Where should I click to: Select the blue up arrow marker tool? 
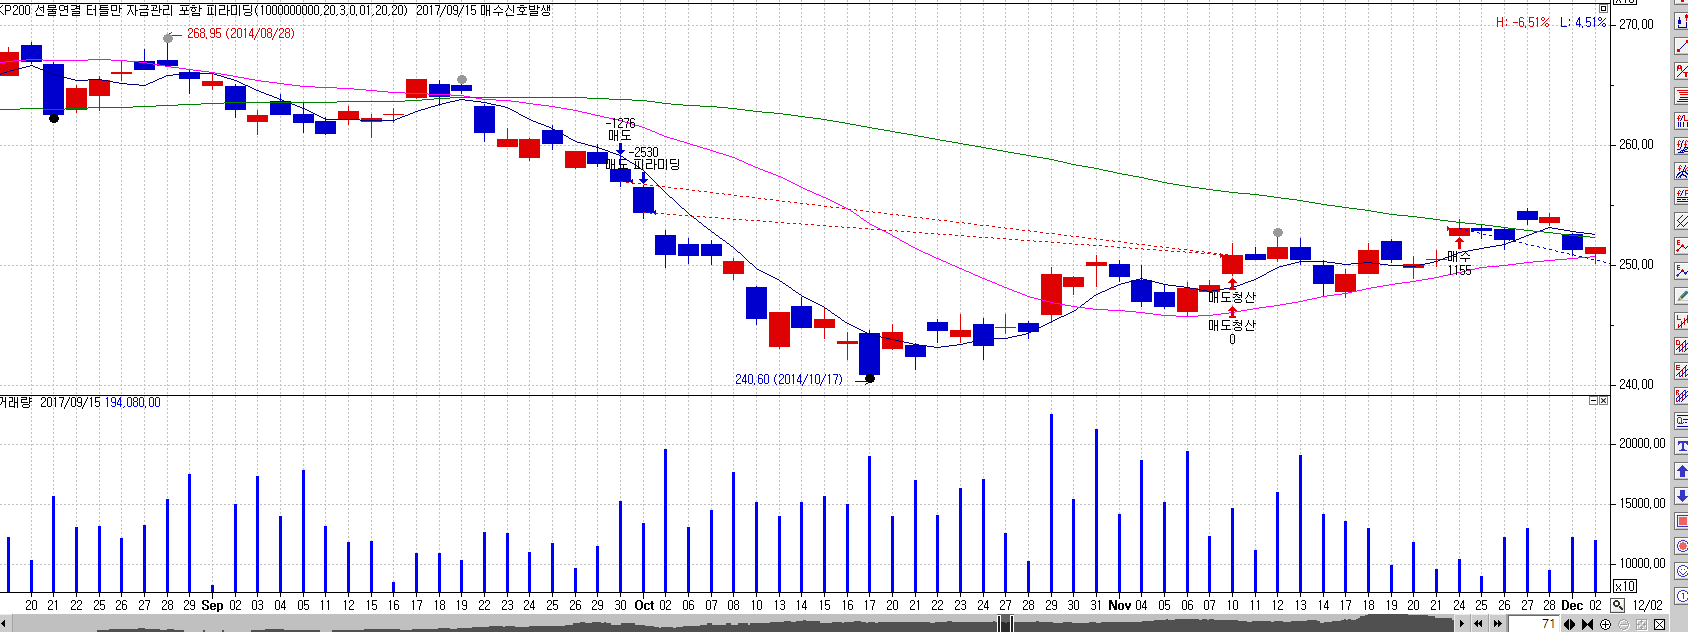1681,471
